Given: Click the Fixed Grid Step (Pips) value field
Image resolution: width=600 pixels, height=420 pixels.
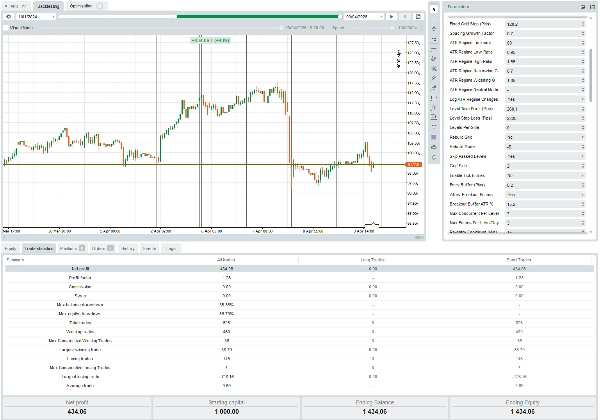Looking at the screenshot, I should point(543,24).
